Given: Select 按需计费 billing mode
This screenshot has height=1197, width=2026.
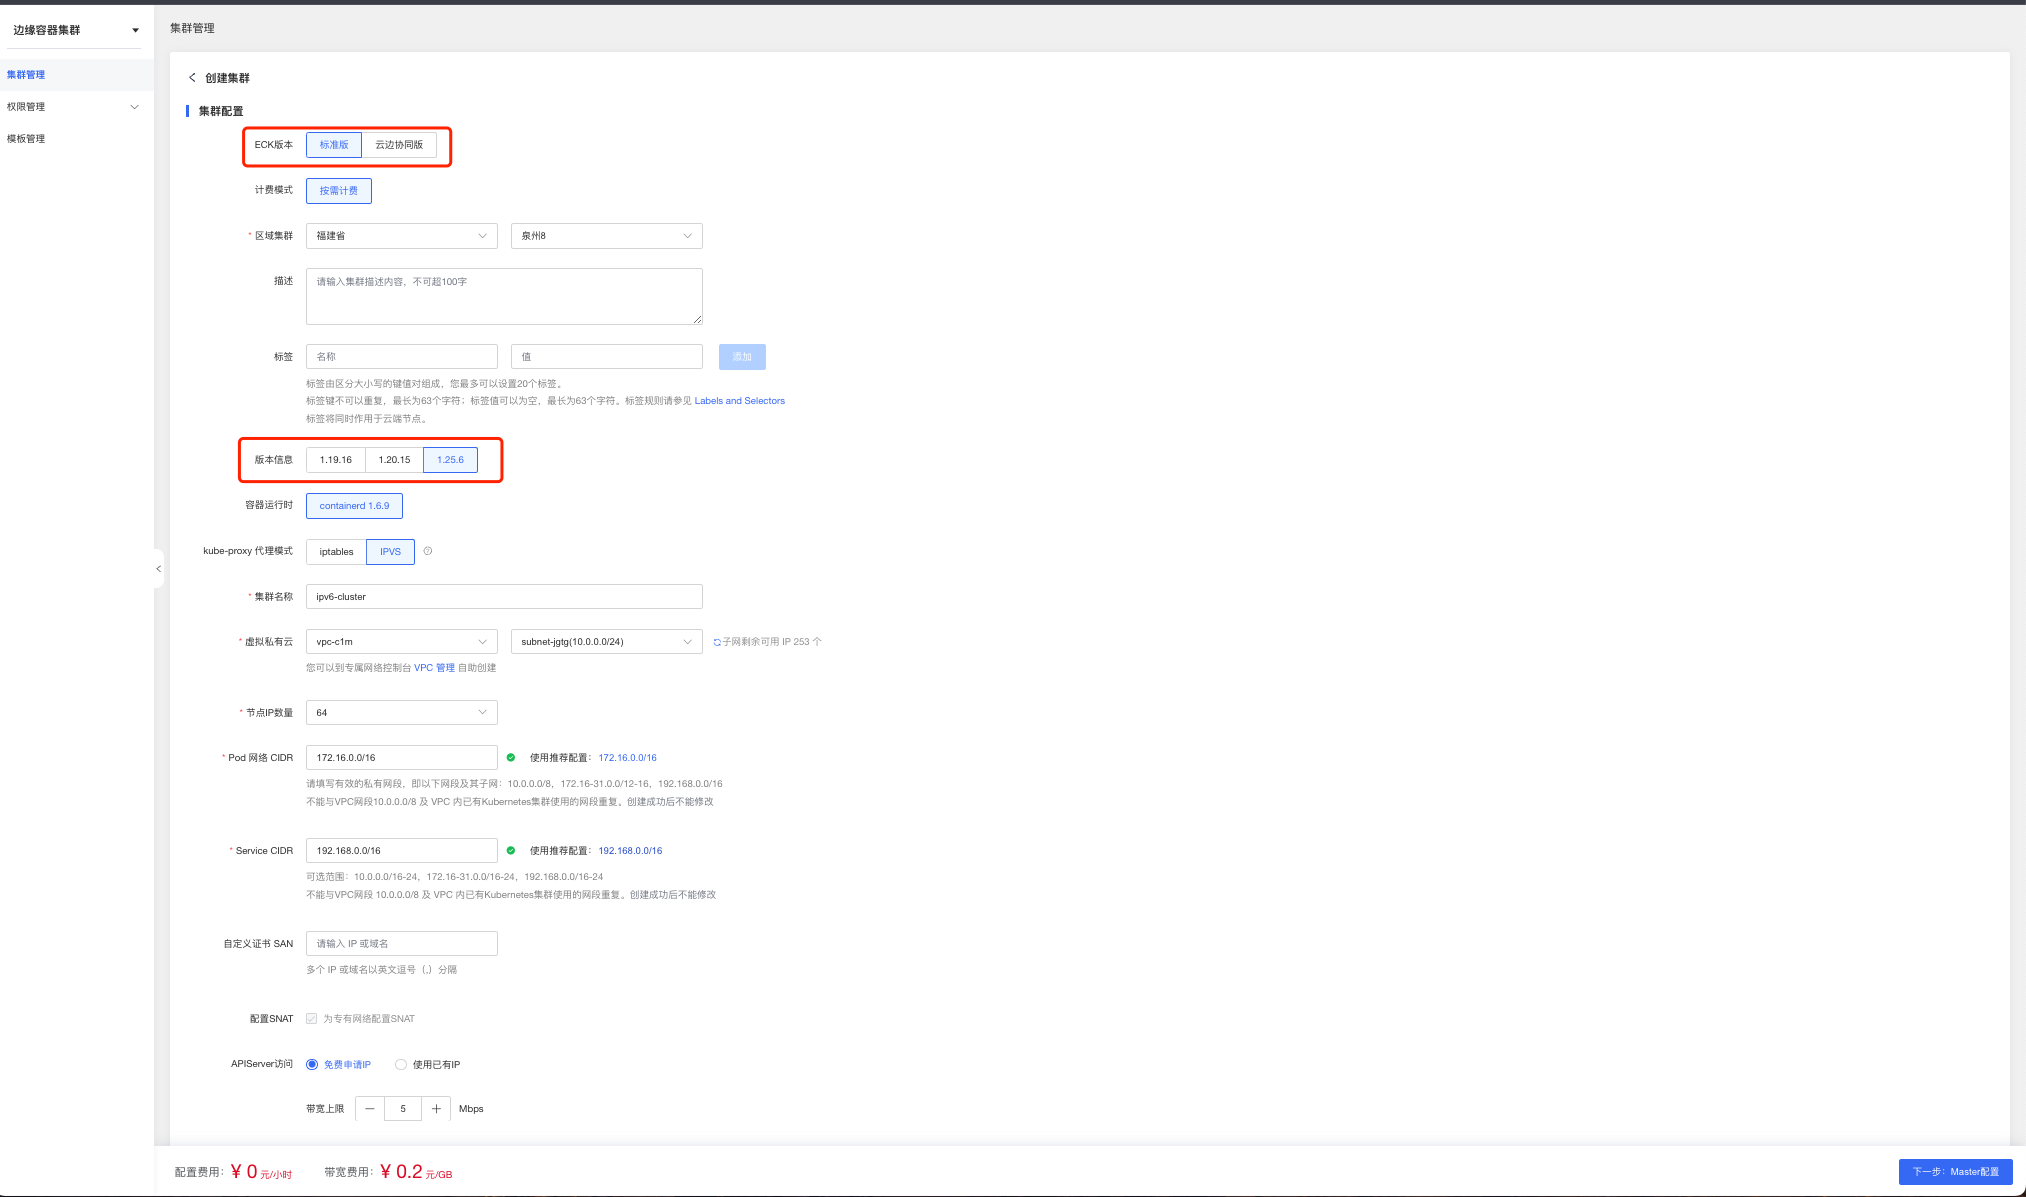Looking at the screenshot, I should click(339, 191).
